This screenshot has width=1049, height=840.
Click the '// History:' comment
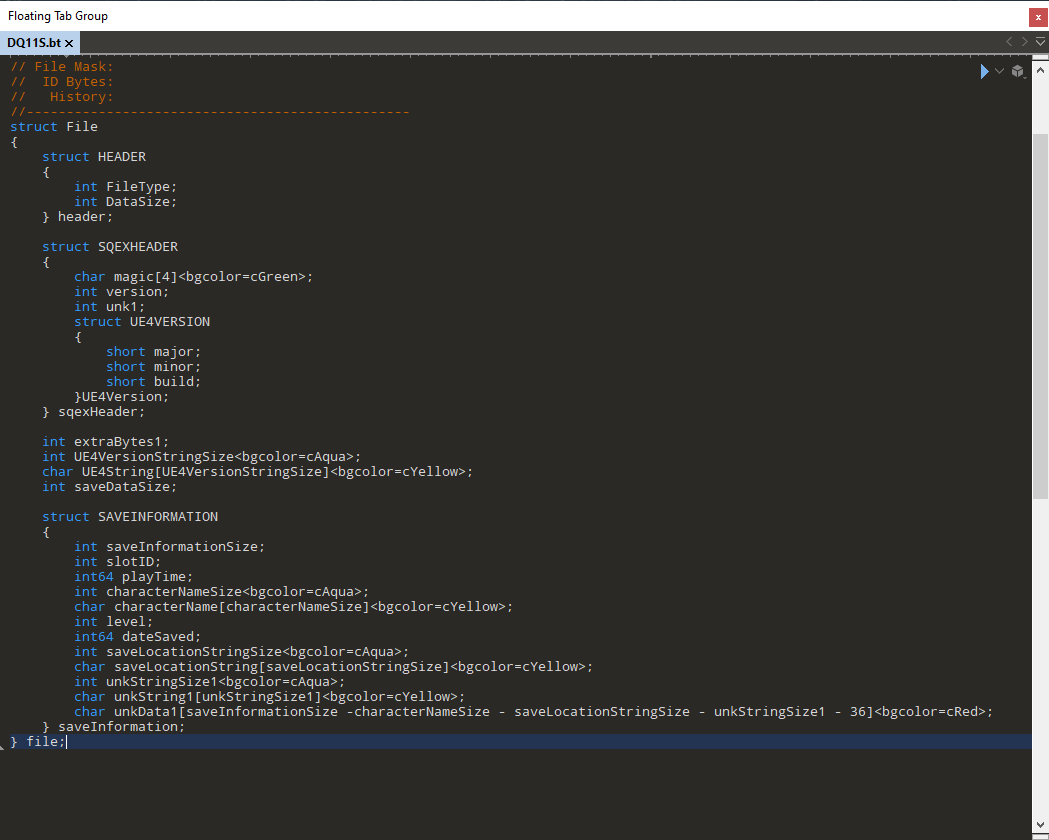[x=62, y=96]
